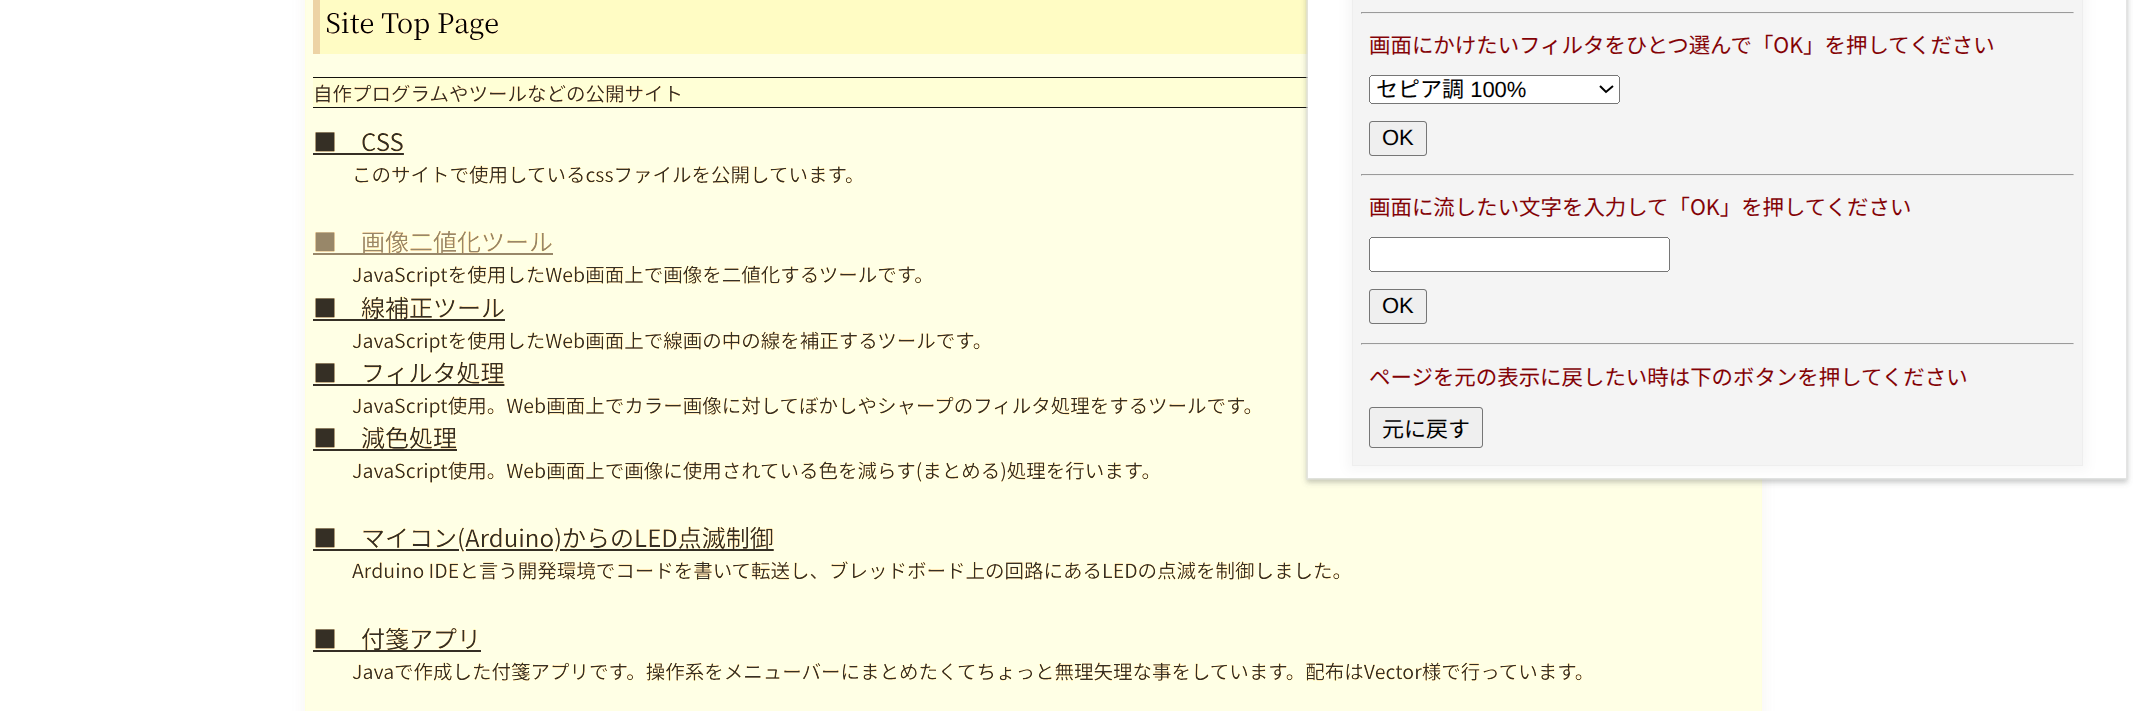Open the マイコン(Arduino)からのLED点滅制御 link text
The height and width of the screenshot is (711, 2133).
[x=567, y=538]
